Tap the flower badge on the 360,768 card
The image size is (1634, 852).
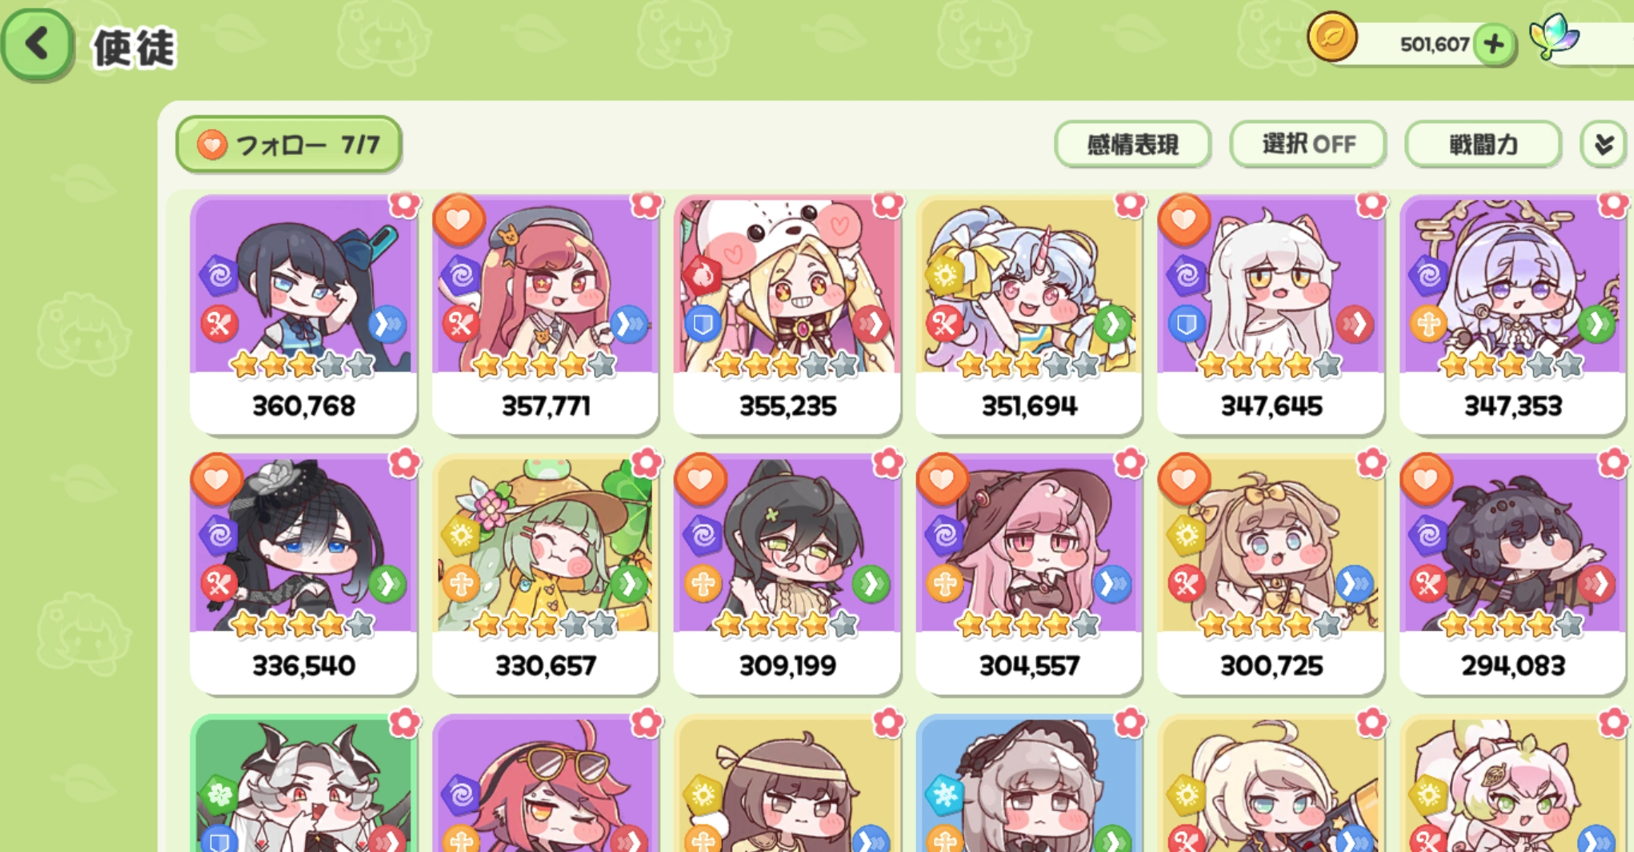(404, 204)
